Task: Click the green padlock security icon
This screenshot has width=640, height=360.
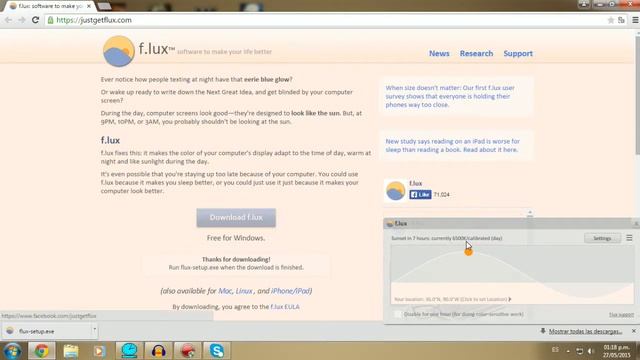Action: click(x=51, y=20)
